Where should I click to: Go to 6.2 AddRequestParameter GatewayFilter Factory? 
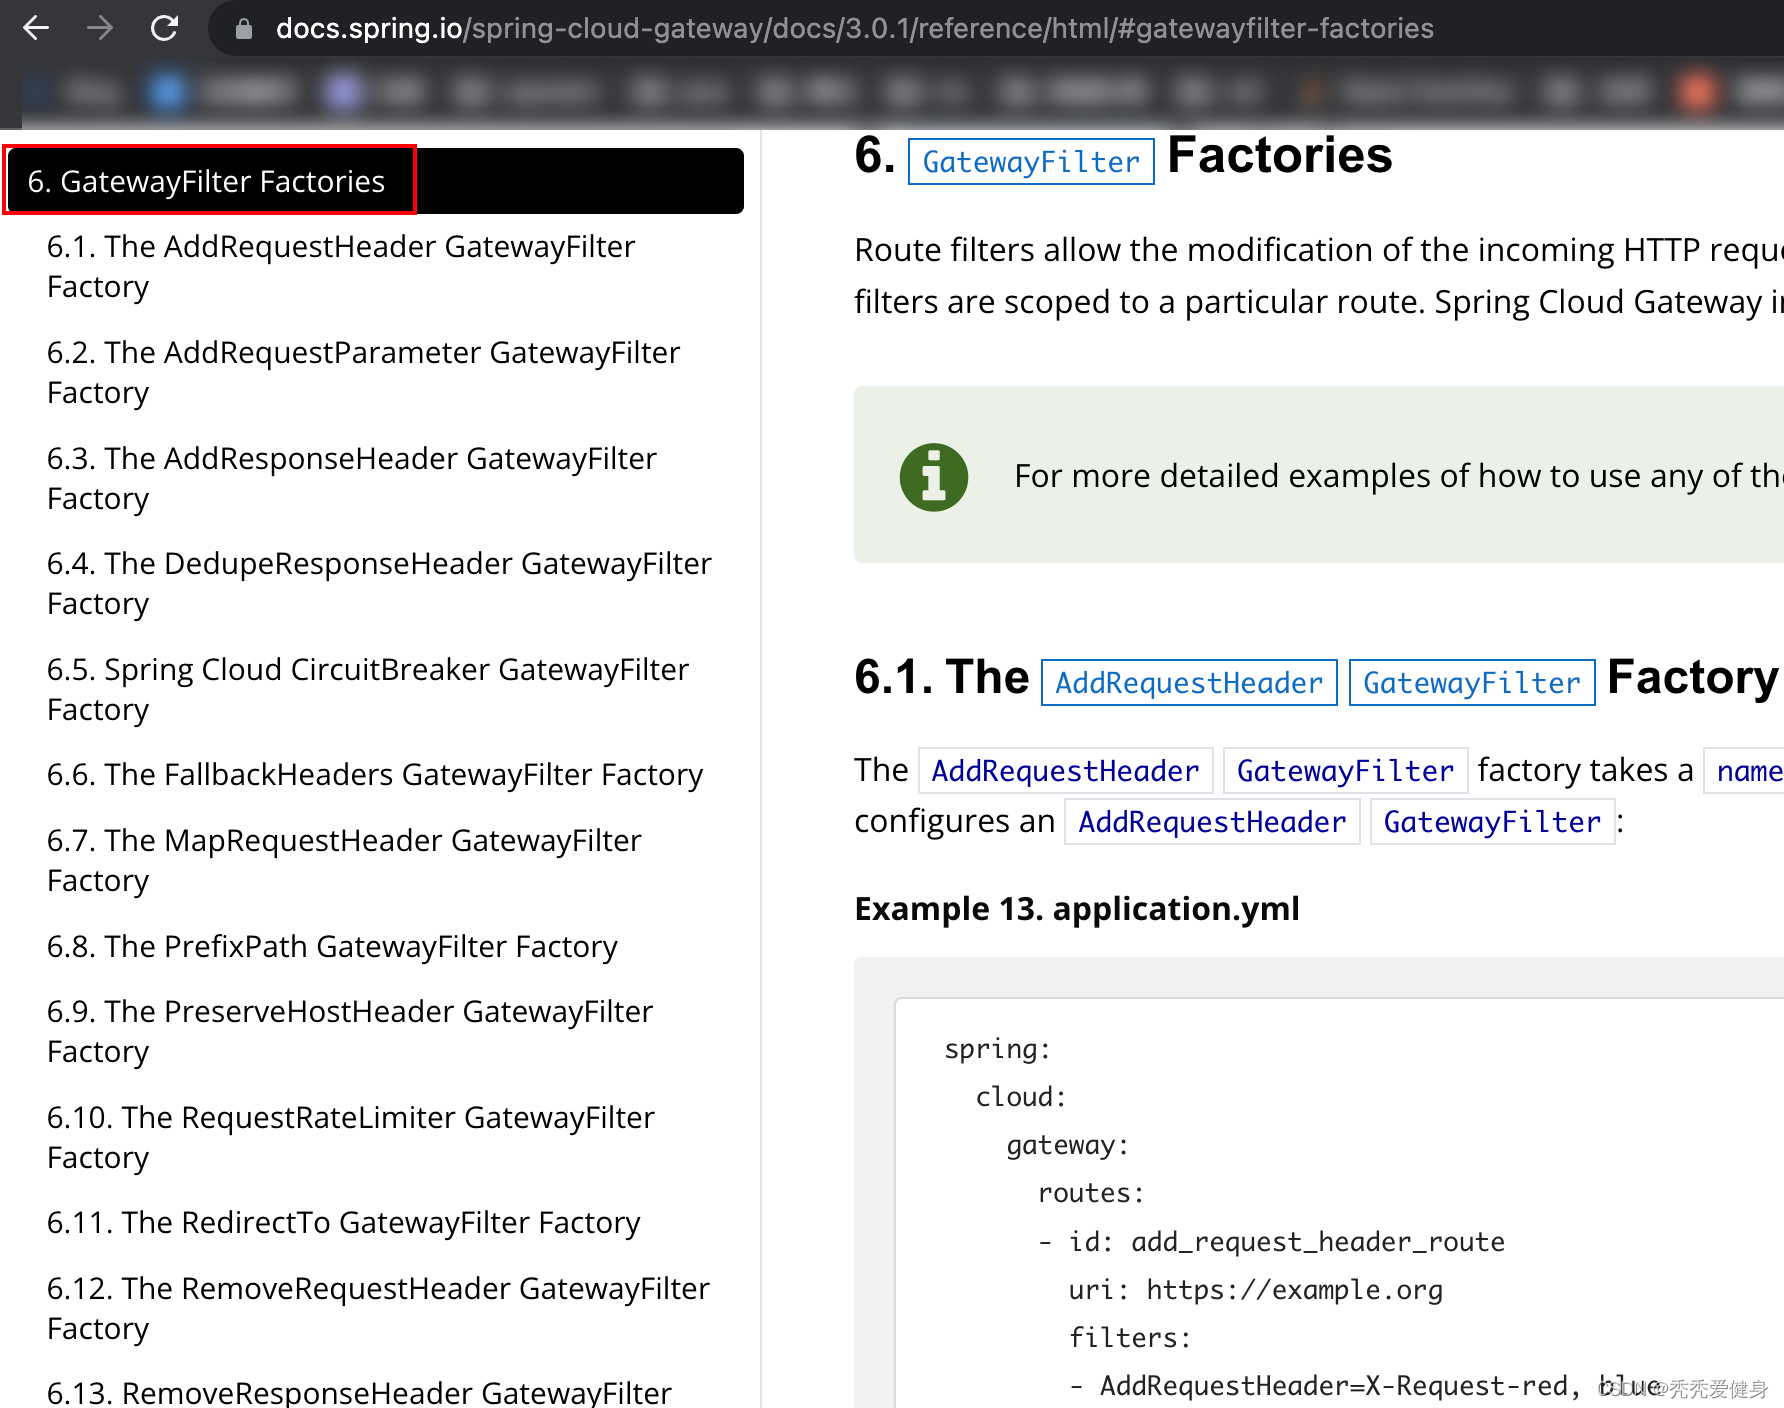click(x=363, y=372)
